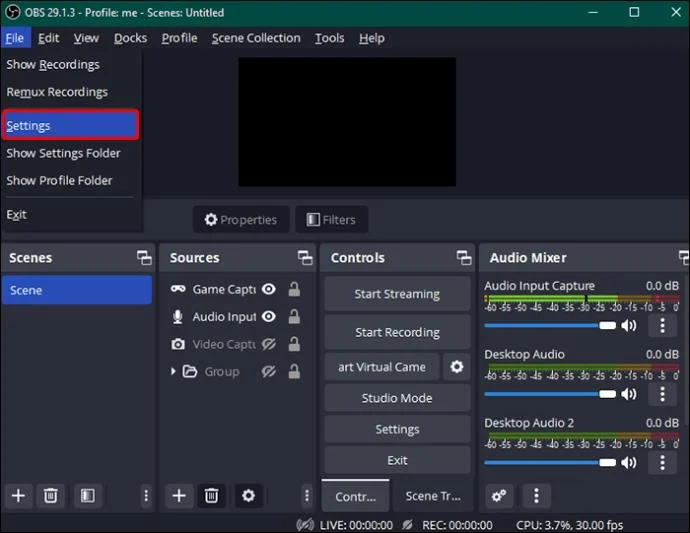
Task: Pop out the Scenes dock
Action: pos(144,258)
